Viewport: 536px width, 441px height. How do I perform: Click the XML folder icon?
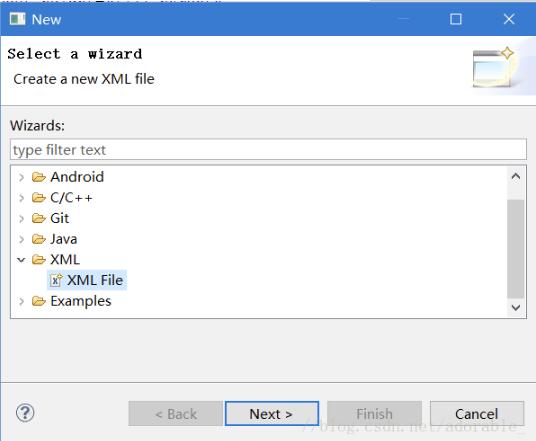39,259
